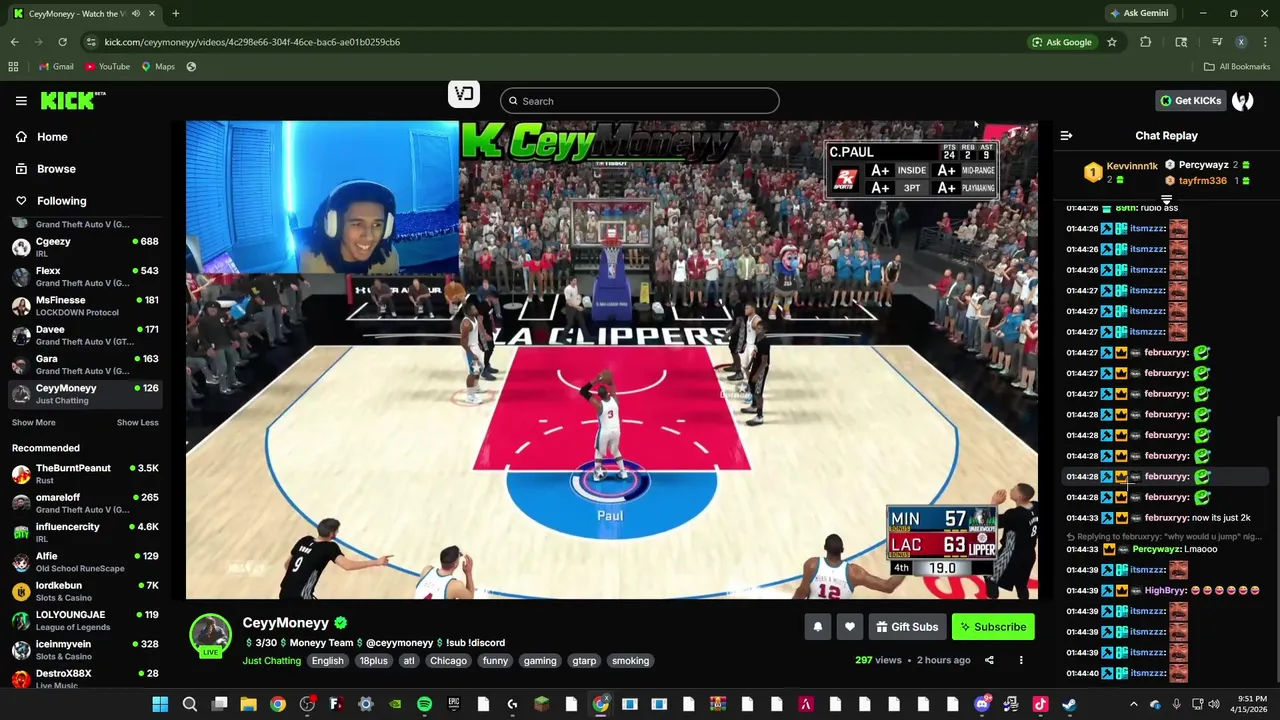
Task: Click the video player to pause
Action: (612, 360)
